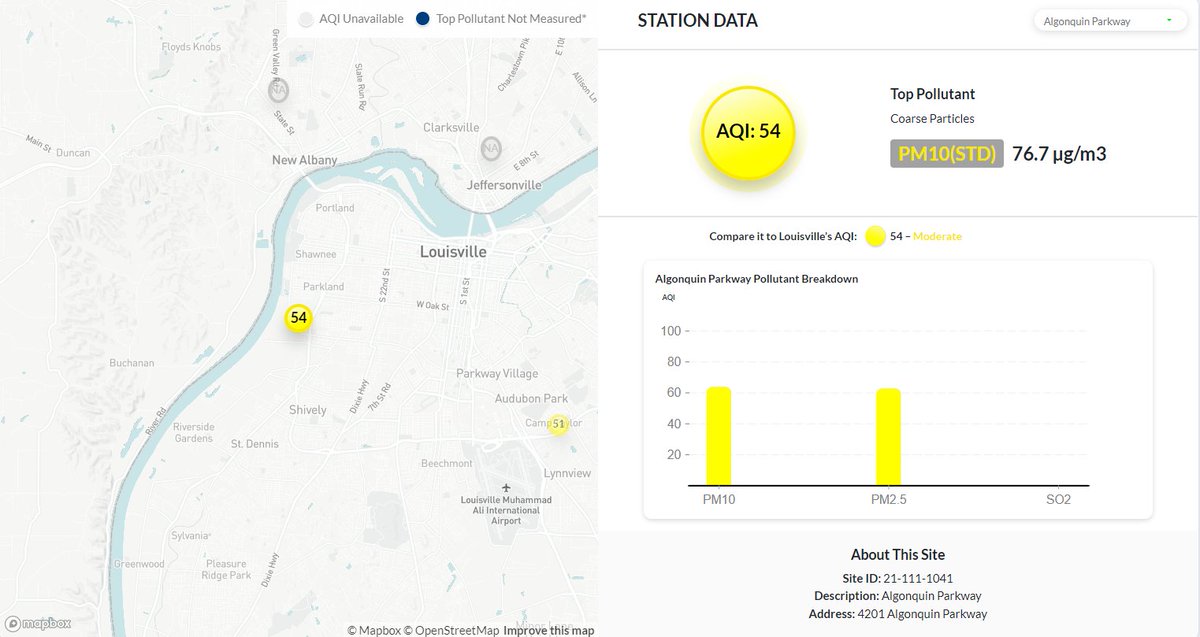This screenshot has height=637, width=1200.
Task: Click the Site ID 21-111-1041 text
Action: [898, 578]
